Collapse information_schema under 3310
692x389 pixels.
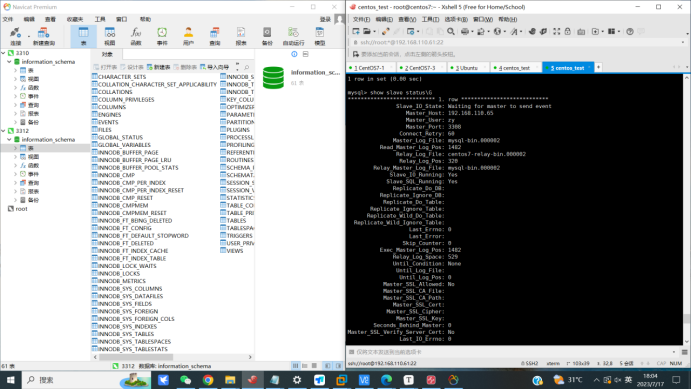tap(9, 62)
